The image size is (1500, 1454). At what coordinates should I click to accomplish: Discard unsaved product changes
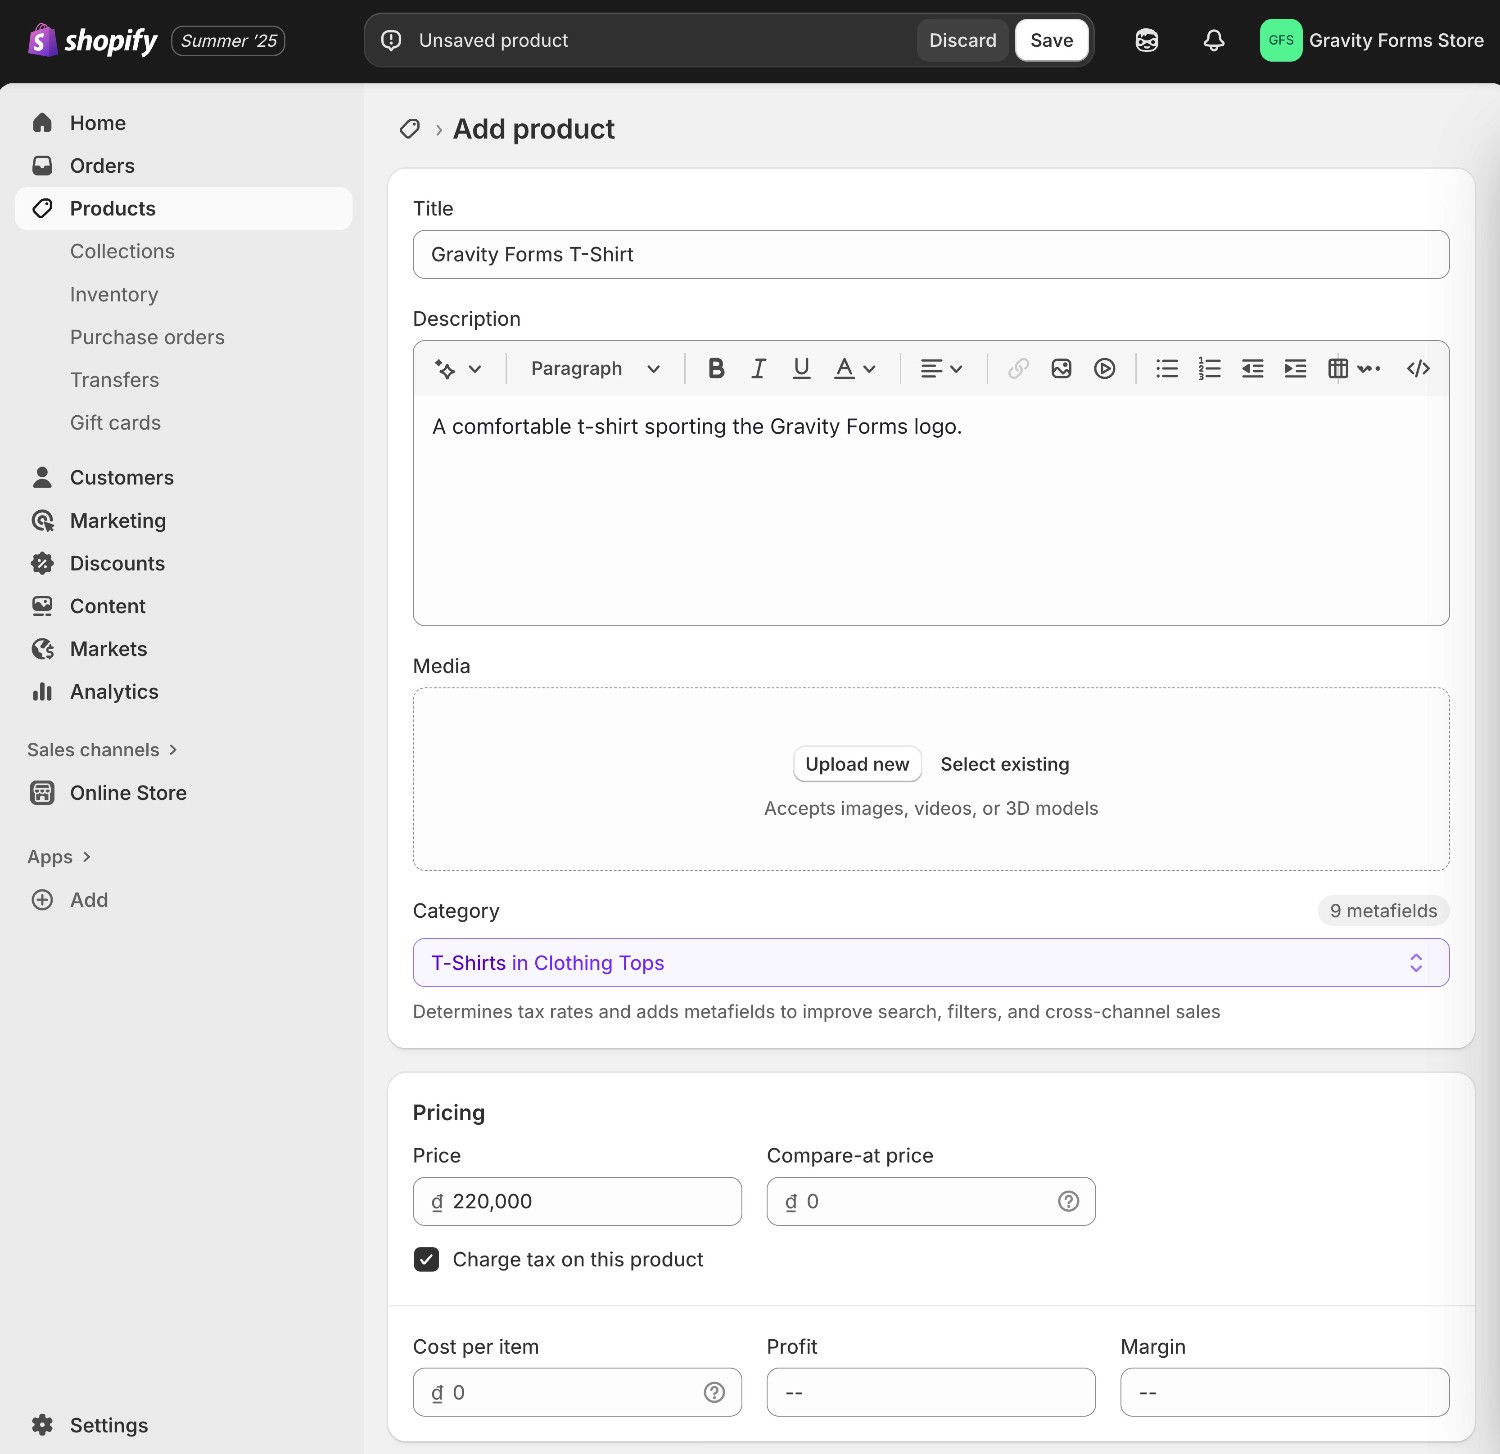[963, 40]
